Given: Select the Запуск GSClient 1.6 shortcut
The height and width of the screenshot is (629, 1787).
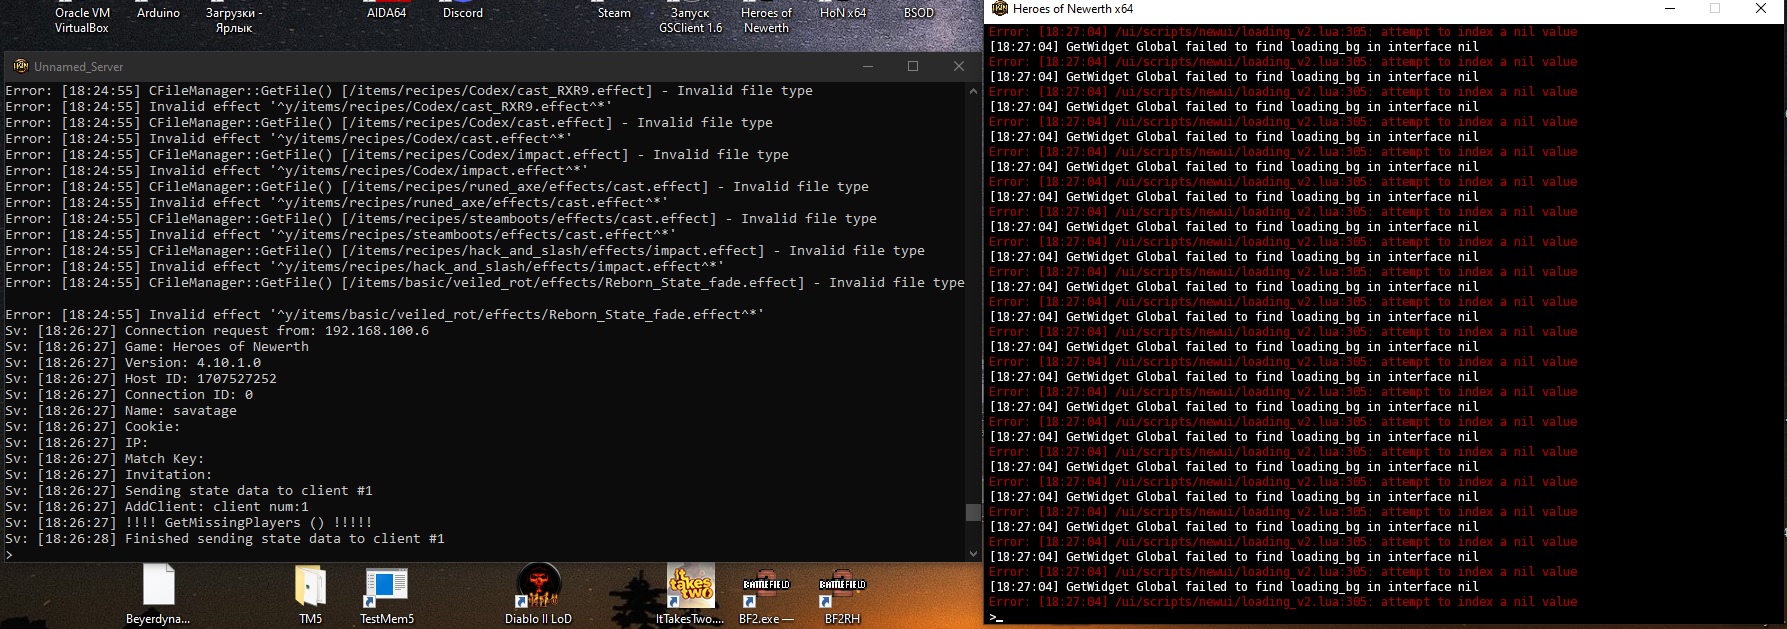Looking at the screenshot, I should click(x=690, y=19).
